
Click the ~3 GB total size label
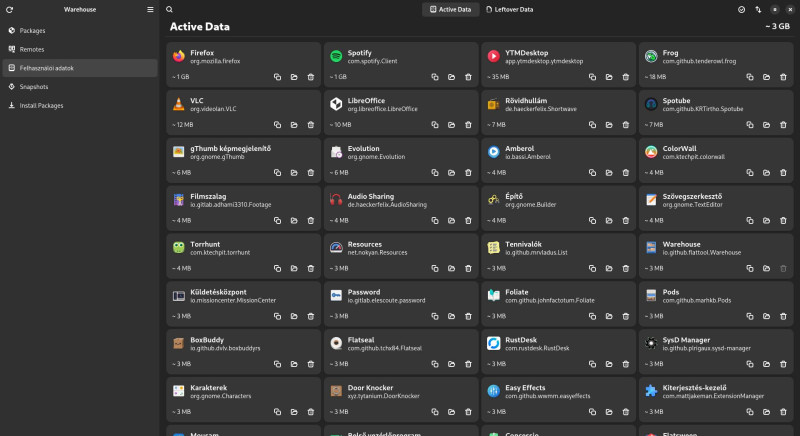[778, 27]
